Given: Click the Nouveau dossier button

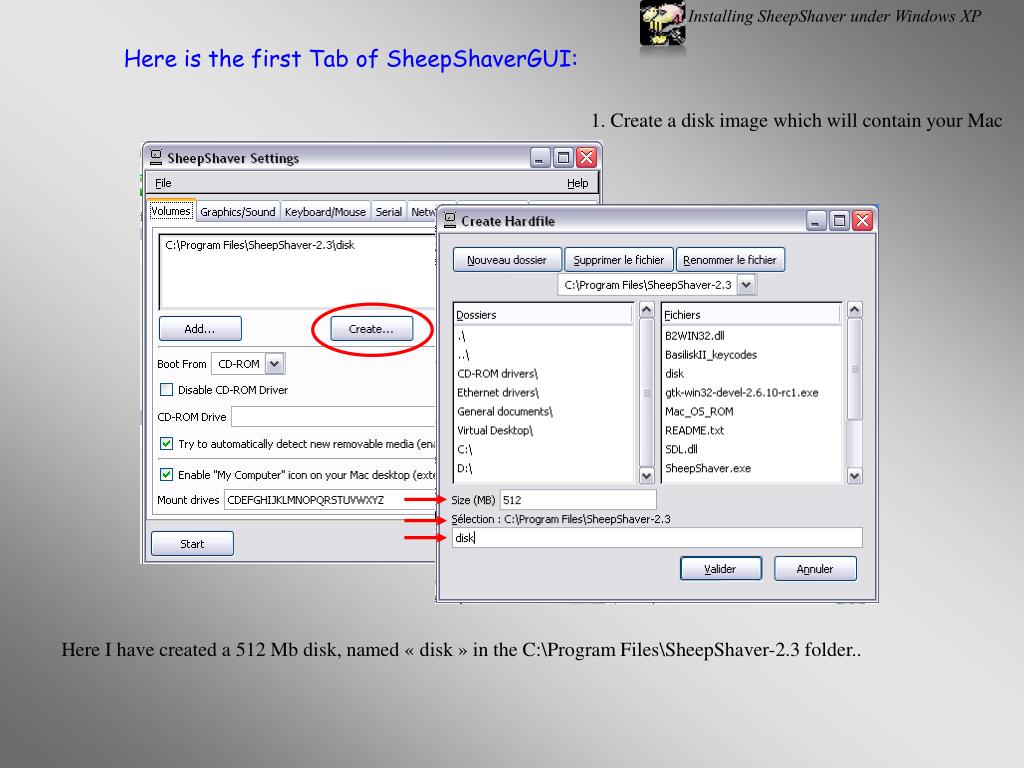Looking at the screenshot, I should click(x=507, y=260).
